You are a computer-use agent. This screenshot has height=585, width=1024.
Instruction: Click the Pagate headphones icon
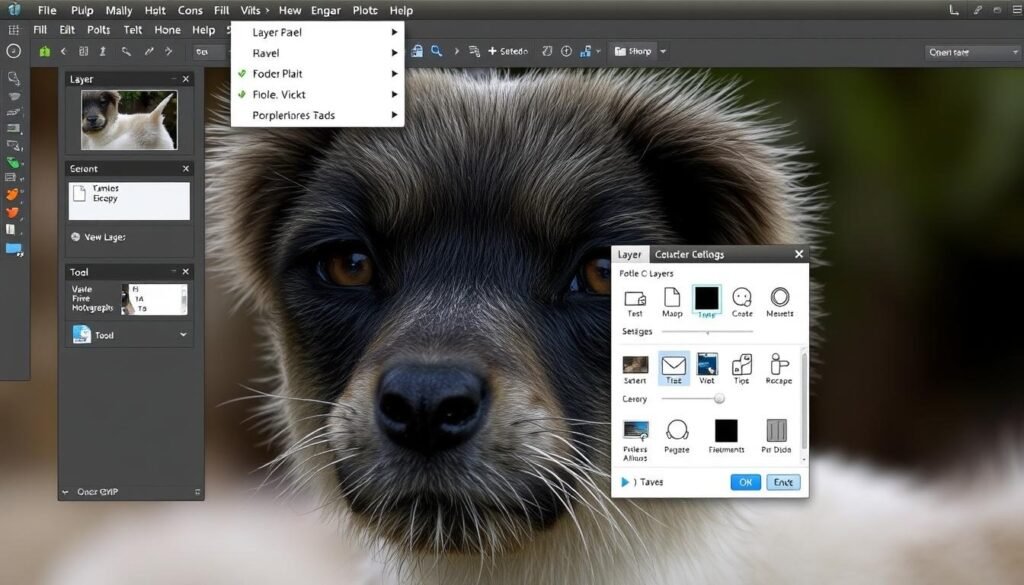[x=677, y=431]
